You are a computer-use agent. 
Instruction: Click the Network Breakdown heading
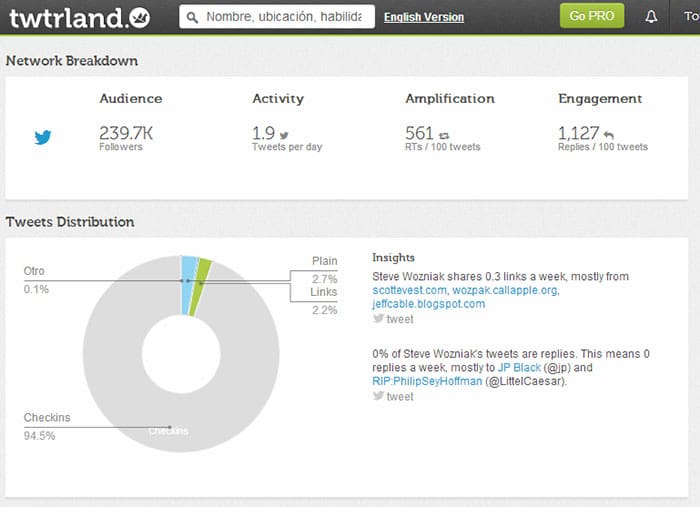pyautogui.click(x=71, y=61)
